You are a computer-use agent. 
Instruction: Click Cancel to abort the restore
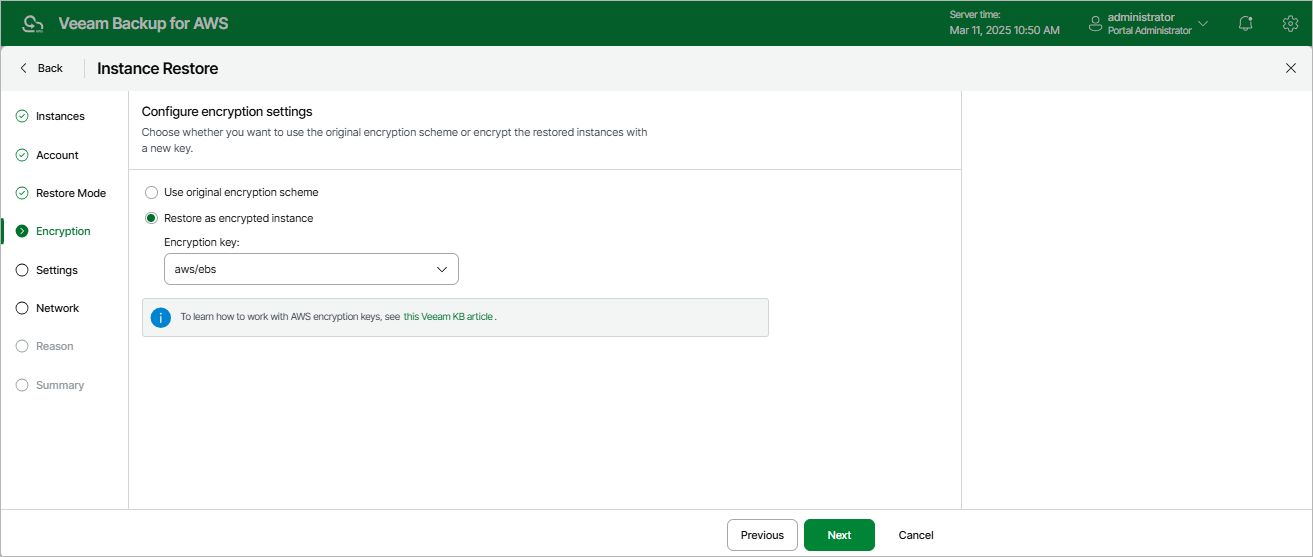(916, 535)
